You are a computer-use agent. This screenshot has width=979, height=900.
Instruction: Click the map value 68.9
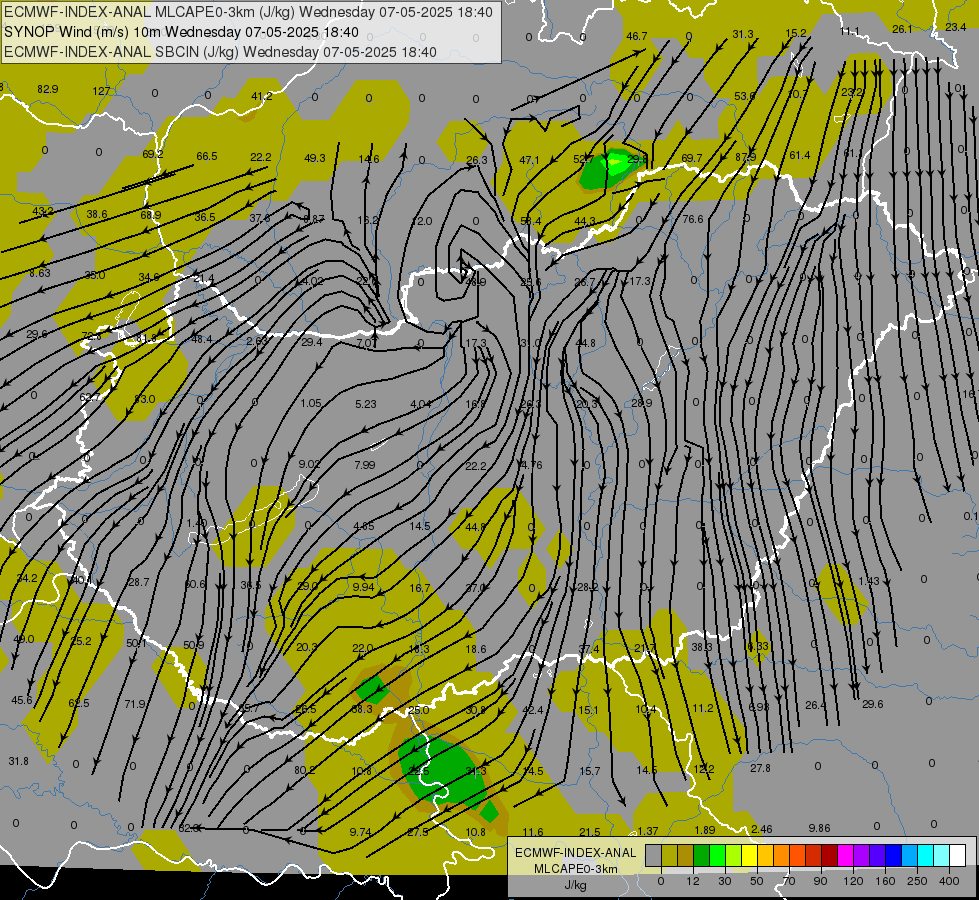tap(150, 215)
